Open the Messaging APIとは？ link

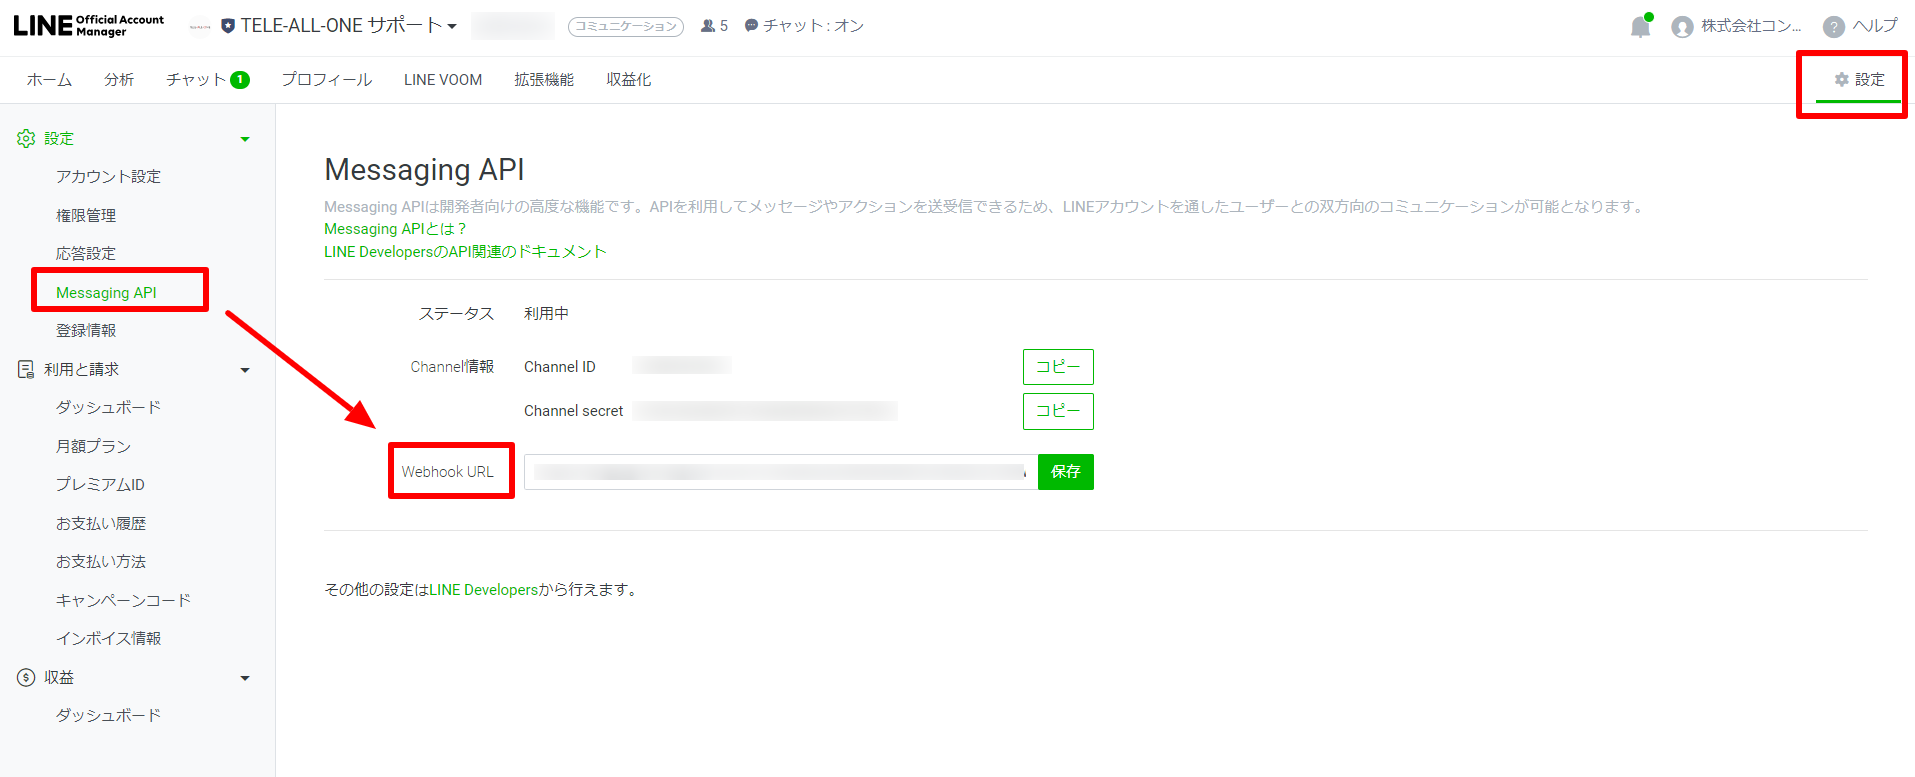click(x=395, y=229)
